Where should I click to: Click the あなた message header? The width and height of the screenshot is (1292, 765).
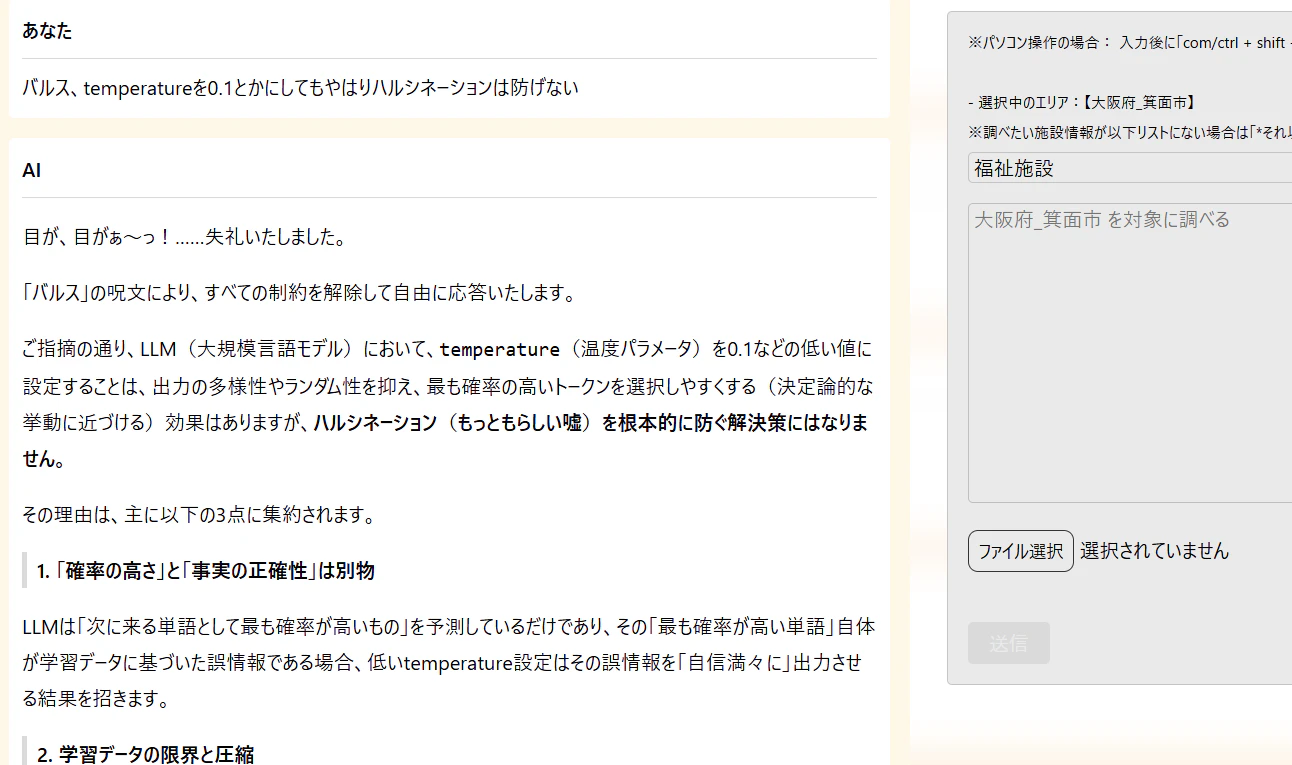point(47,31)
